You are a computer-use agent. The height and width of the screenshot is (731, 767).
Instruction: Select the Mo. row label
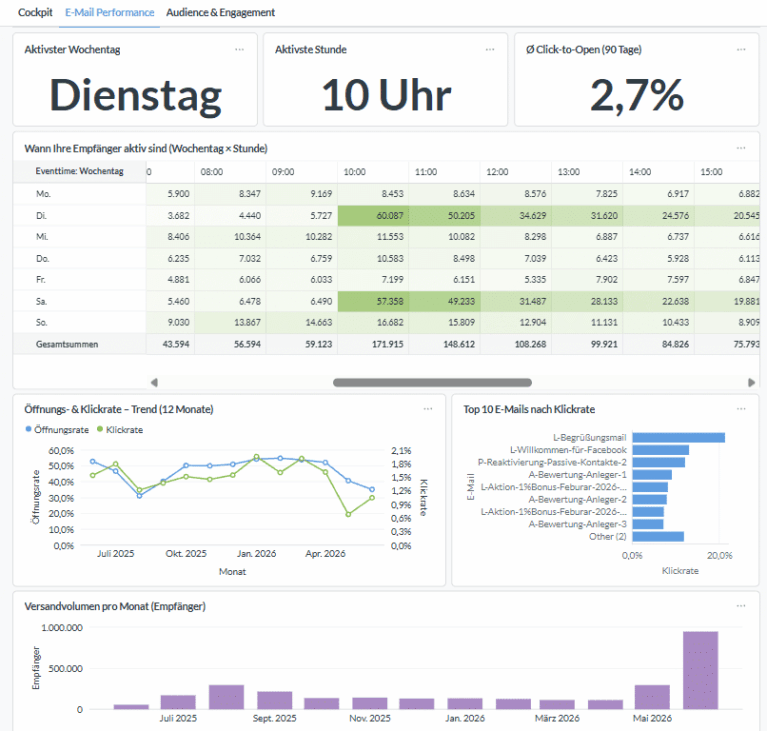(x=43, y=194)
